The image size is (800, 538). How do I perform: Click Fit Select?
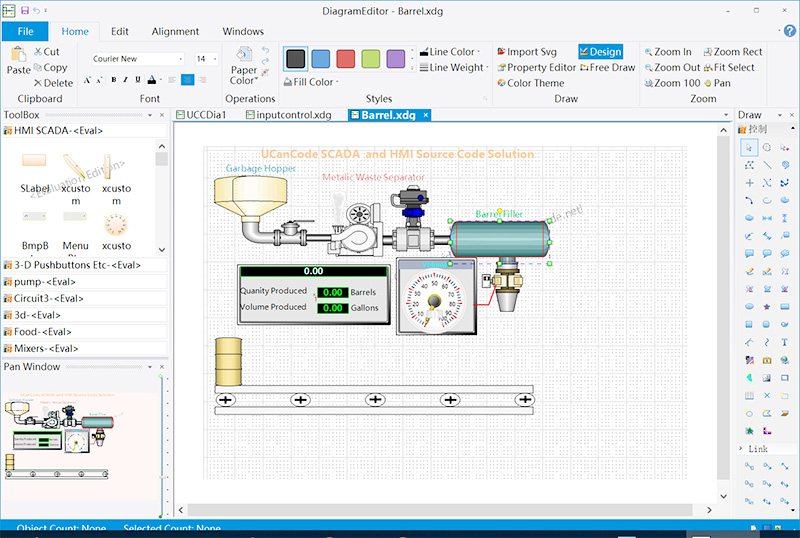[729, 67]
